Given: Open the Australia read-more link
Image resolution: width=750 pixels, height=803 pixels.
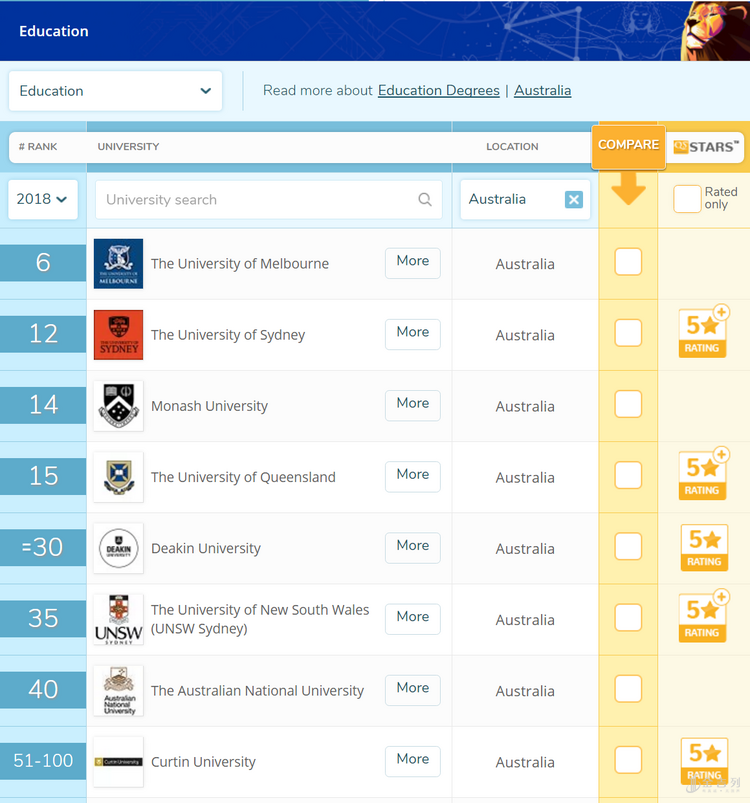Looking at the screenshot, I should coord(543,91).
